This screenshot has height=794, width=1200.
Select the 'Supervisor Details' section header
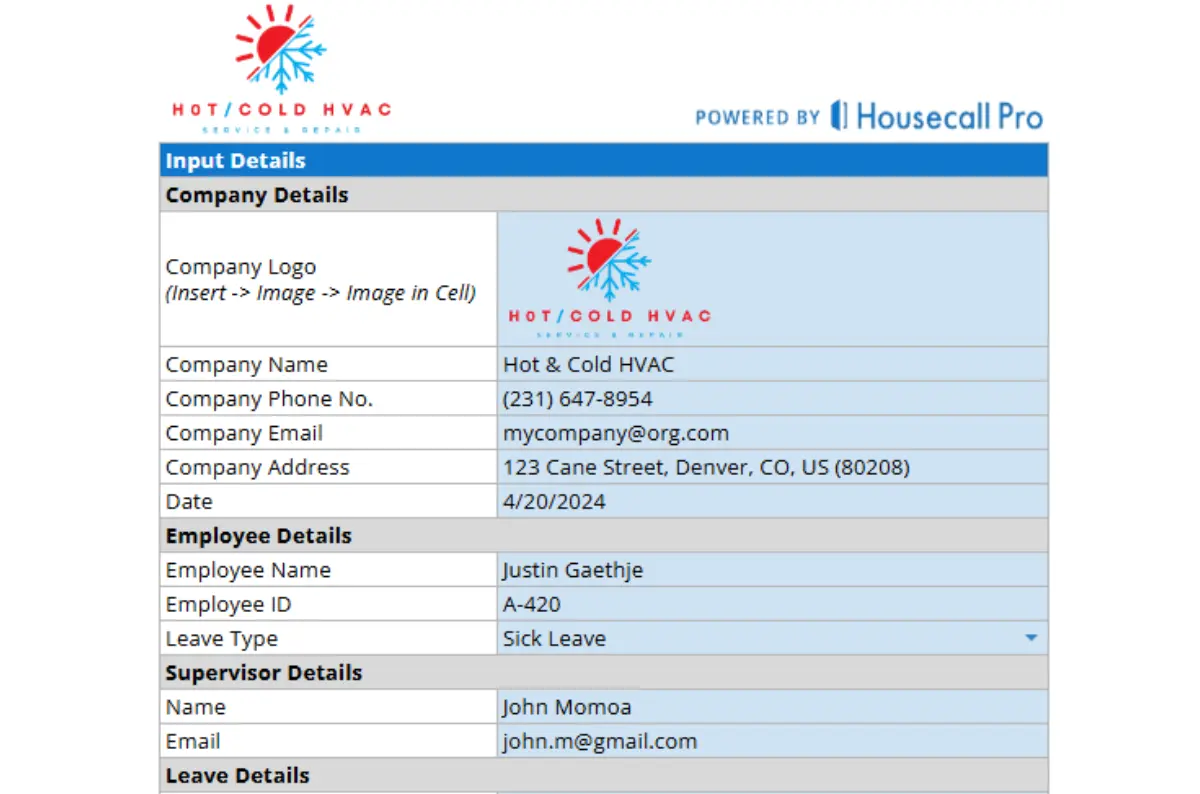pyautogui.click(x=604, y=672)
